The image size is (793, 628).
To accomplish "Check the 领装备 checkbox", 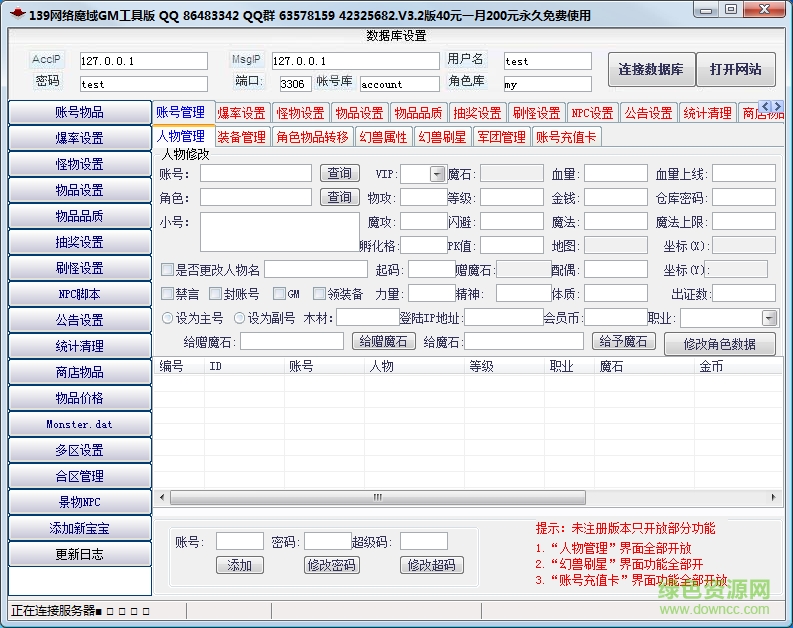I will tap(319, 293).
